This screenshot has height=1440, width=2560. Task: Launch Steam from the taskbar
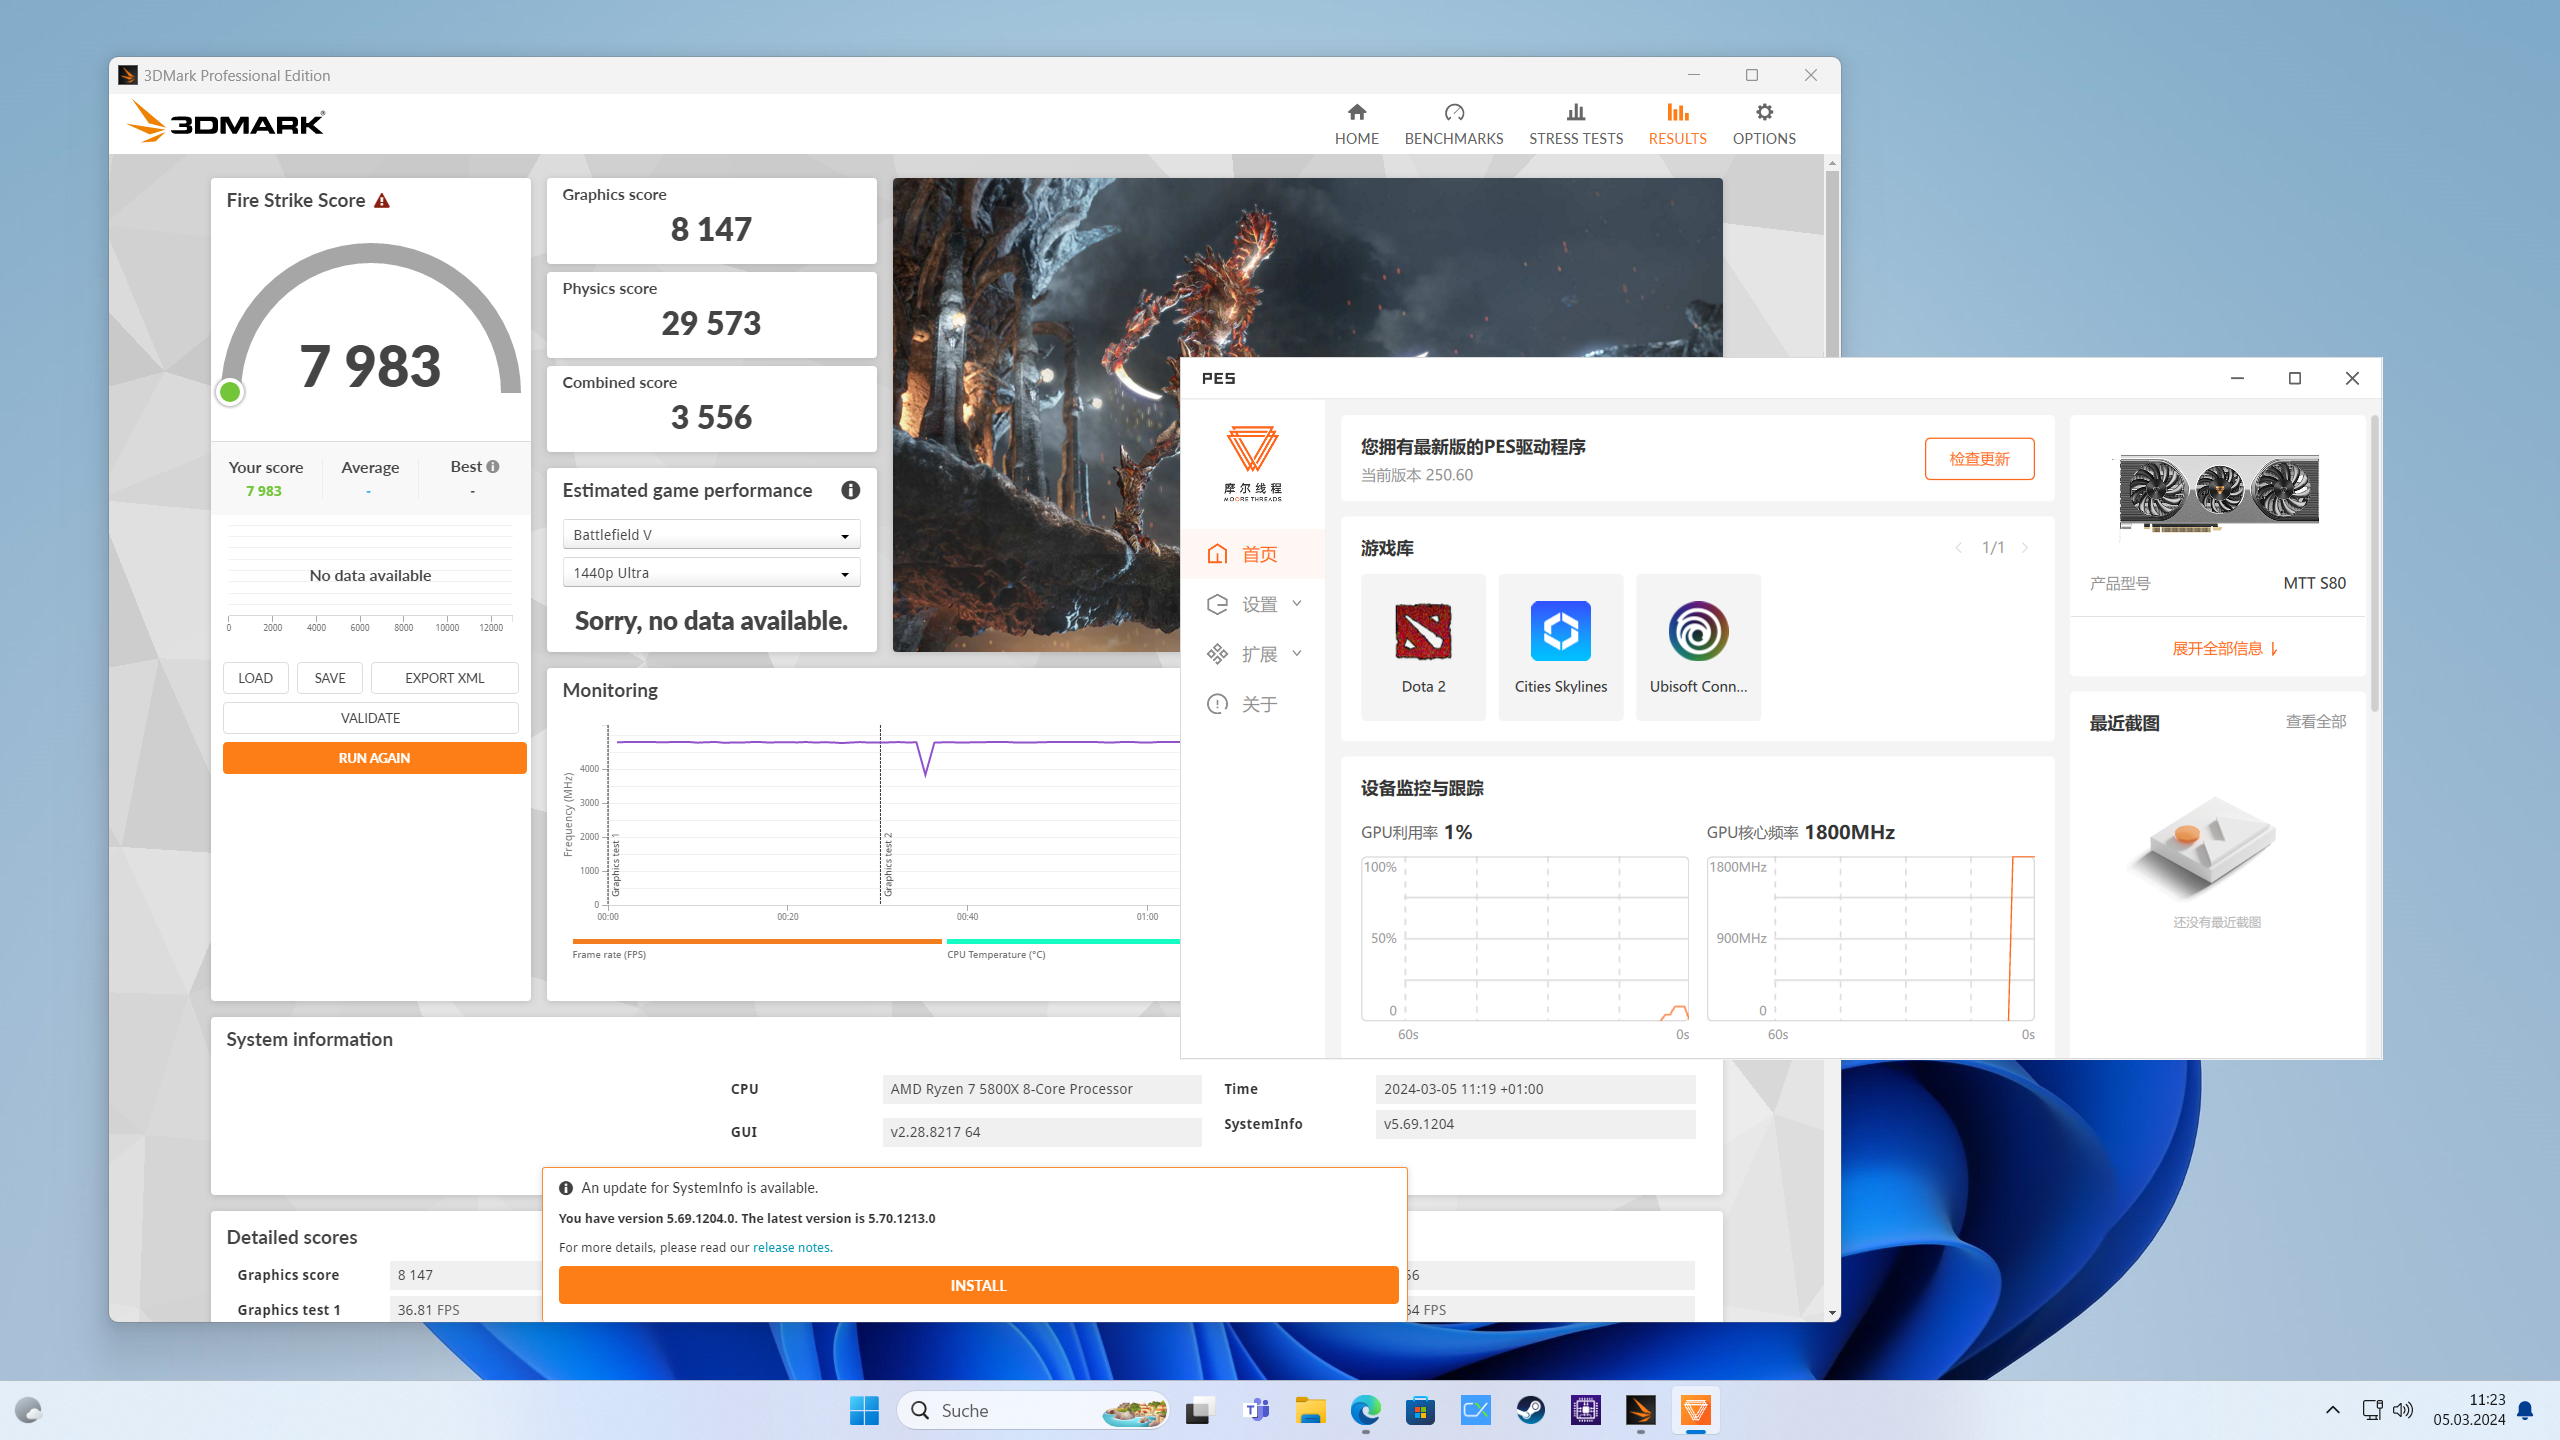1530,1410
